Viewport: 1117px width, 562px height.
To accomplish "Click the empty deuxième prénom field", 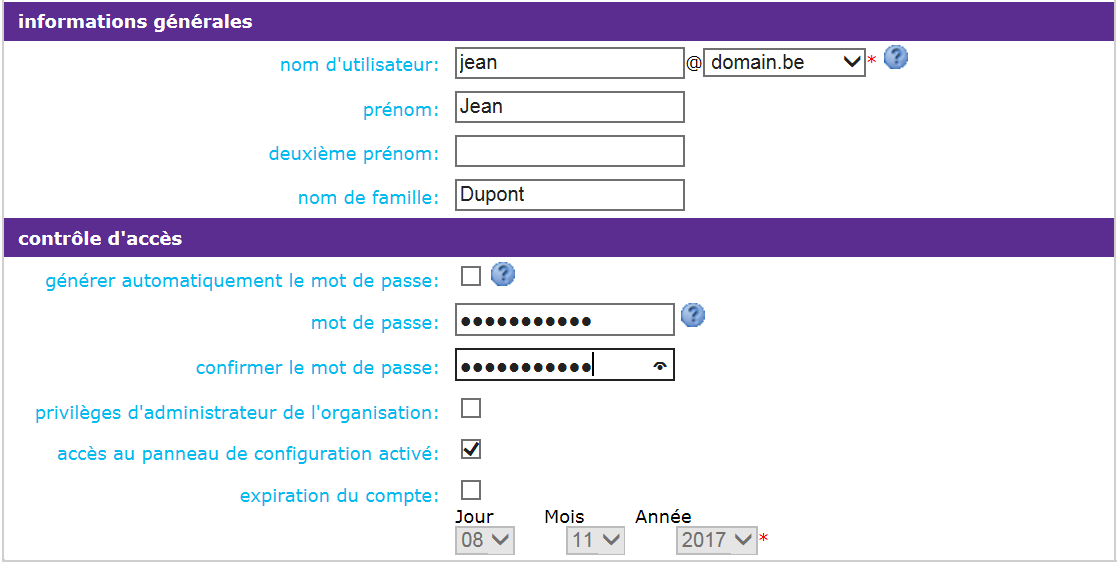I will [569, 151].
